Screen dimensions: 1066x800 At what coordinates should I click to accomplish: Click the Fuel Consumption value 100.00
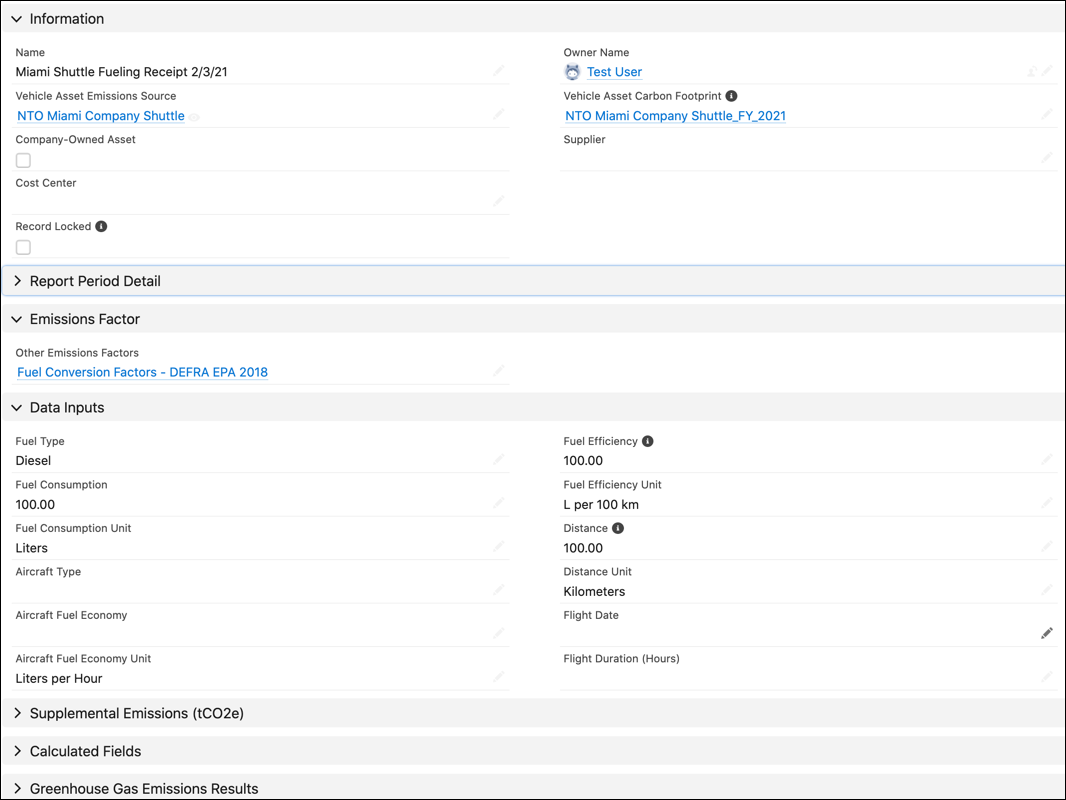(35, 504)
